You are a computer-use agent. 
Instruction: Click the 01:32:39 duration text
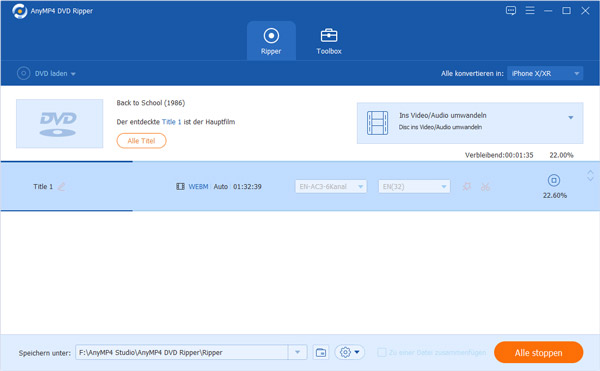247,187
